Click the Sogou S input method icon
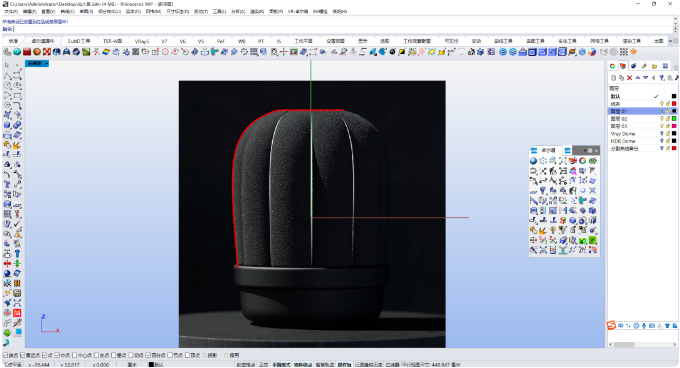The height and width of the screenshot is (368, 680). coord(611,326)
